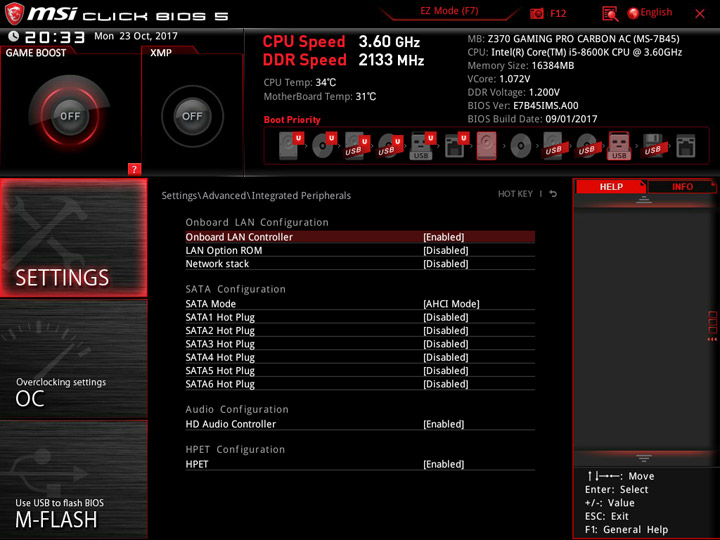Switch to the INFO tab
This screenshot has height=540, width=720.
[x=682, y=186]
